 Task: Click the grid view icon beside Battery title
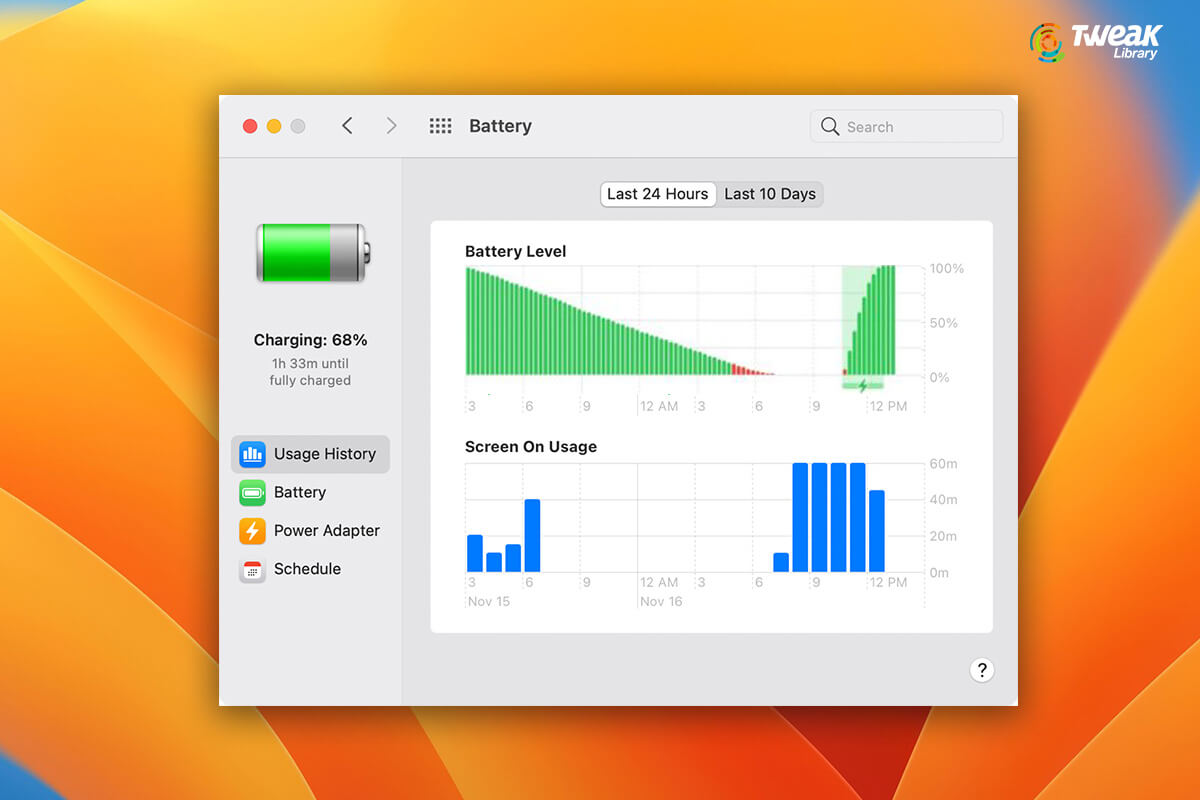tap(440, 126)
